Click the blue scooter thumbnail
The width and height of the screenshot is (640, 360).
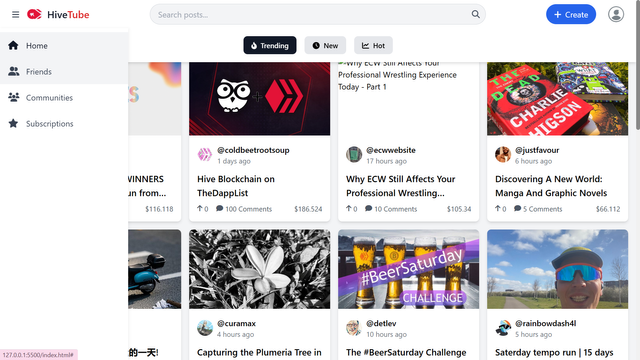tap(155, 269)
